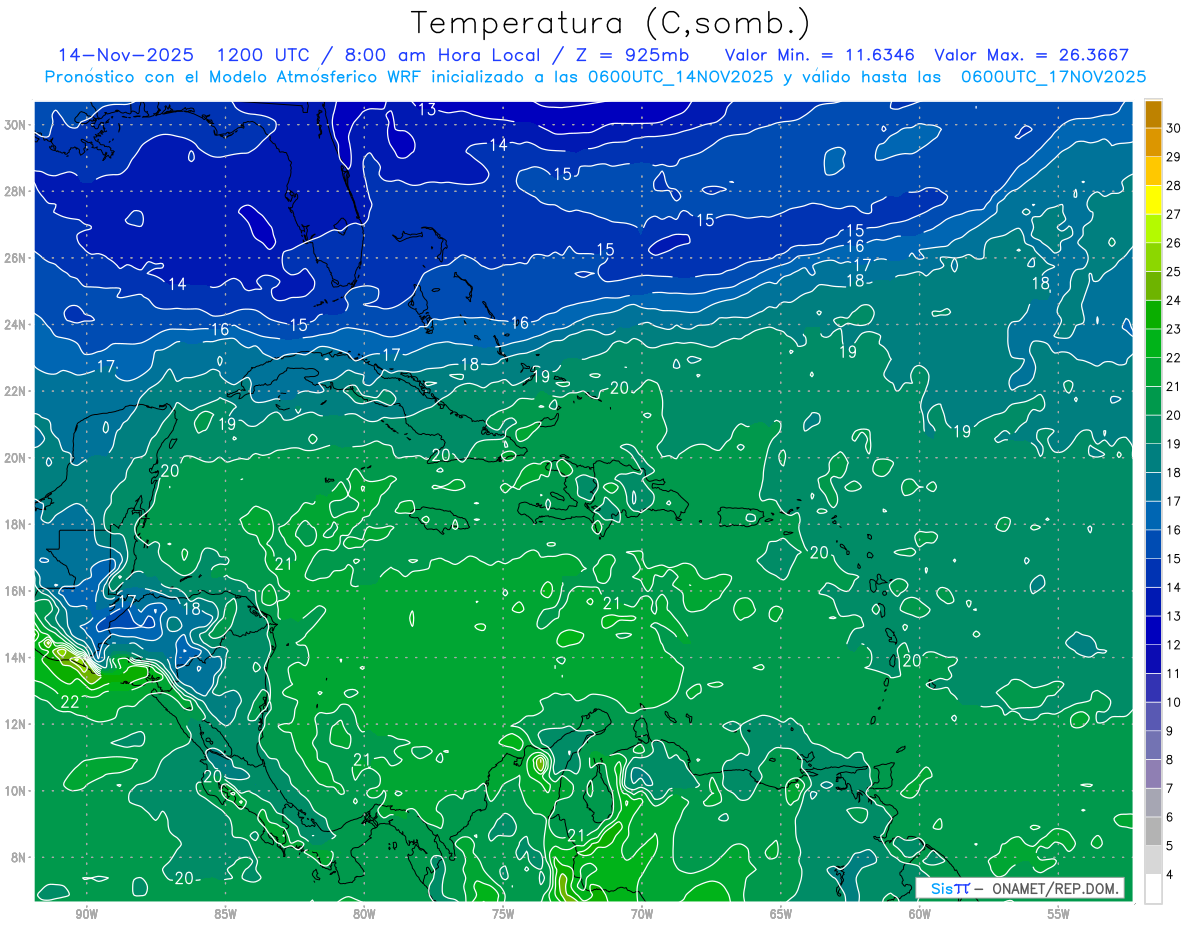Click the '70W' longitude axis label

642,914
